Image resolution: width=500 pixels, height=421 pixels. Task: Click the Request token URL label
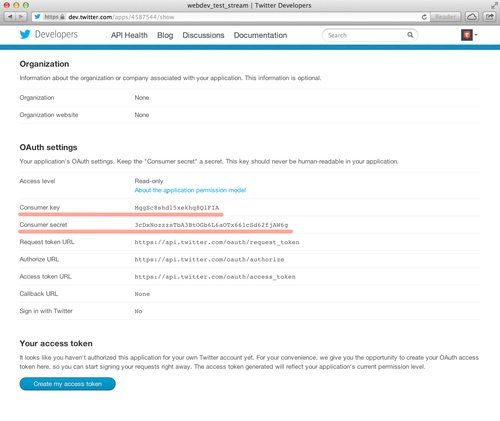47,242
